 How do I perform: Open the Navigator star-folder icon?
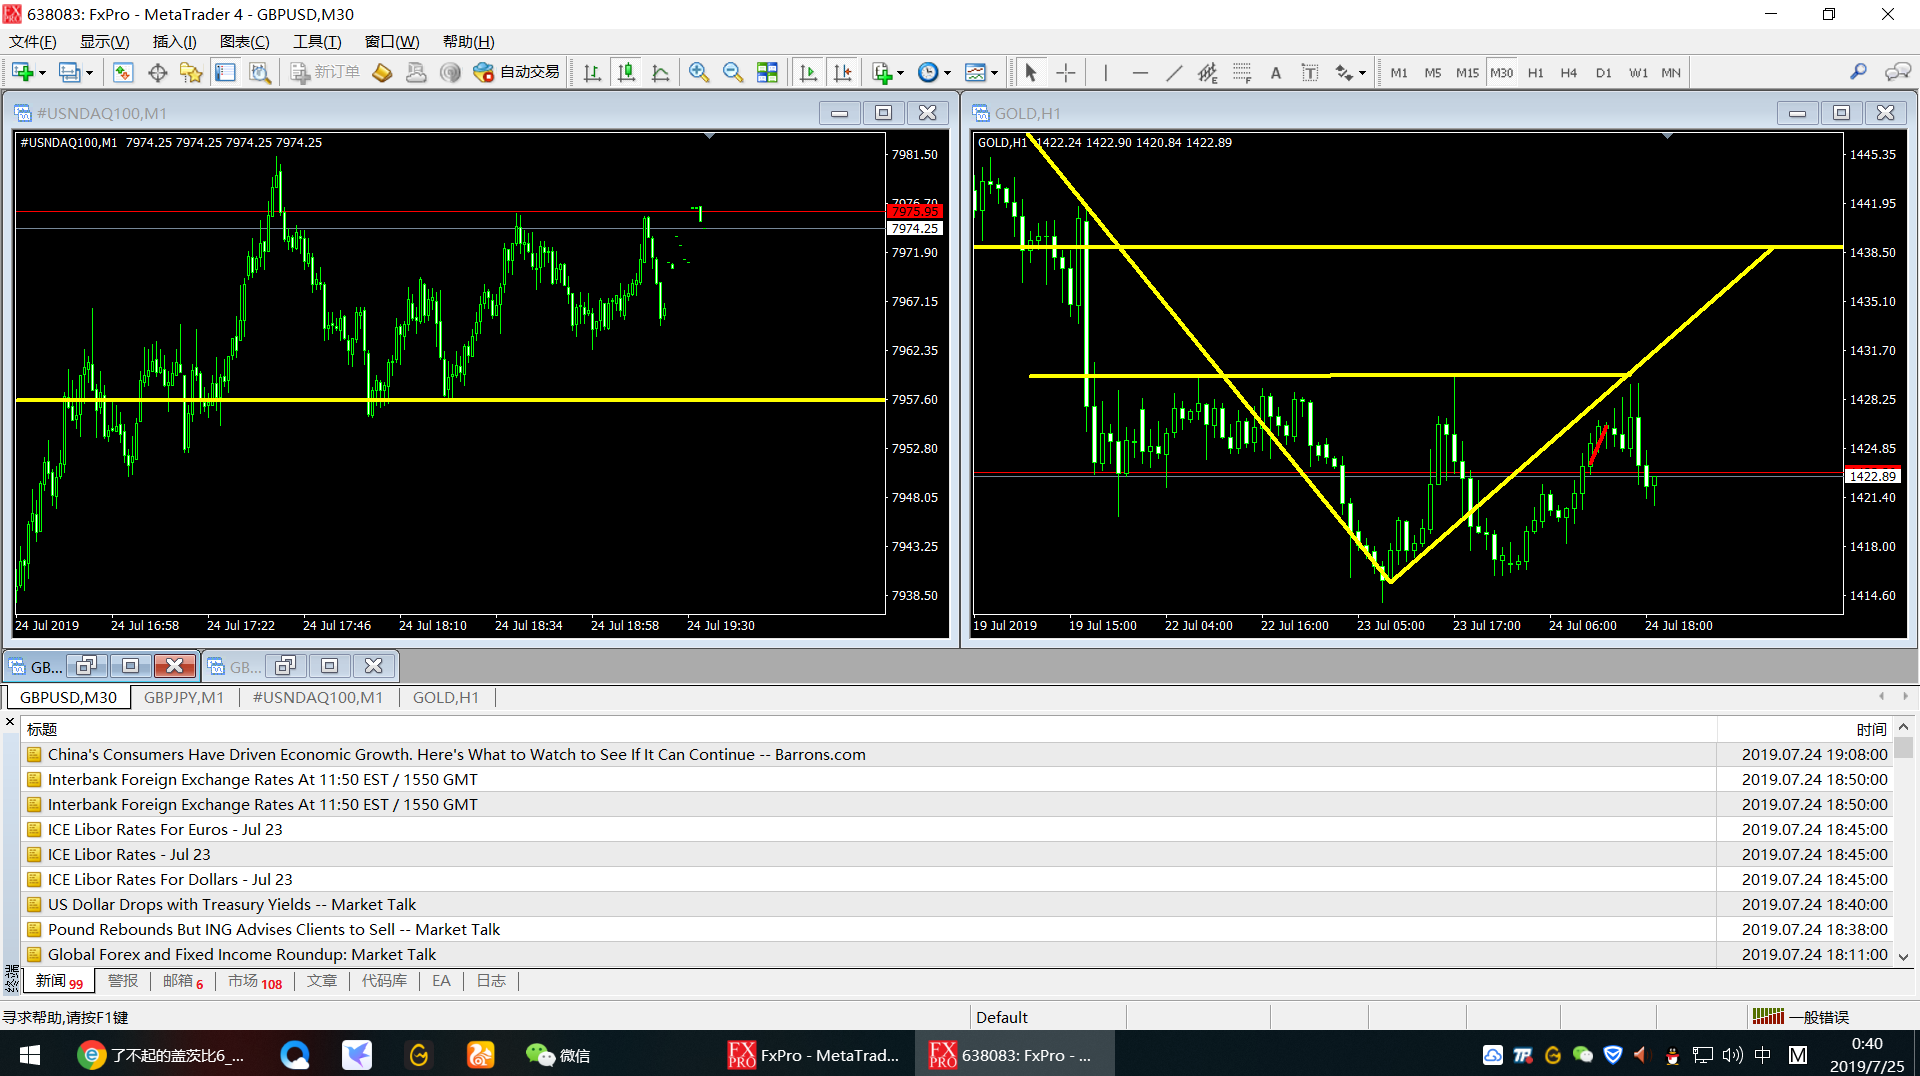[191, 72]
